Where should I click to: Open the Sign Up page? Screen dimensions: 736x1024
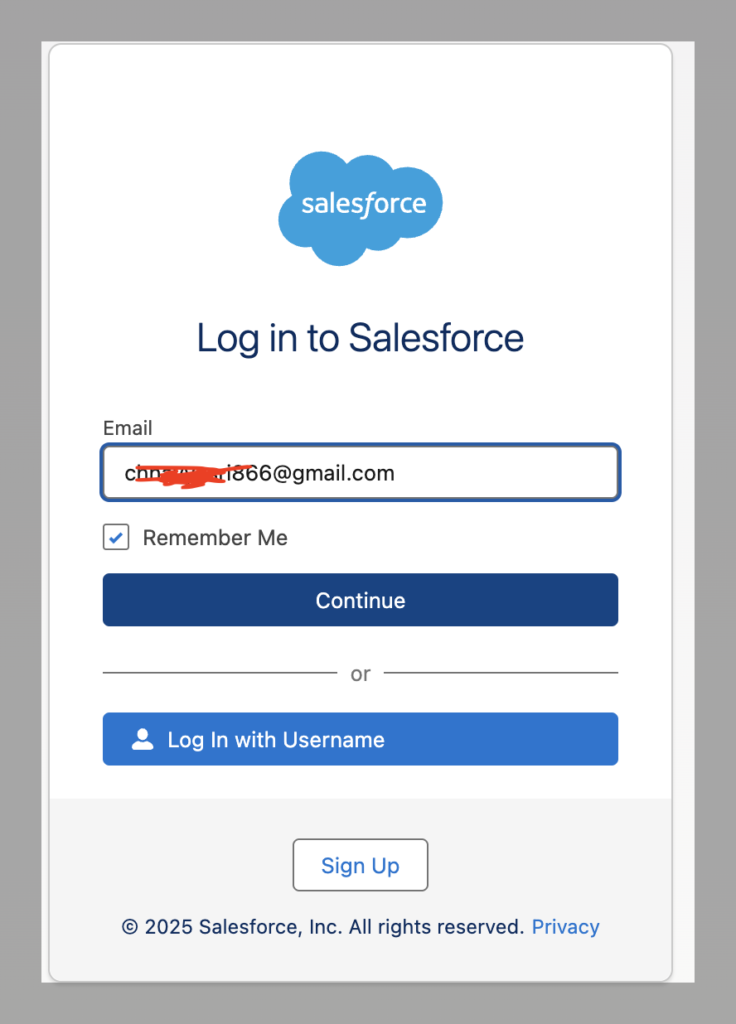pyautogui.click(x=360, y=866)
